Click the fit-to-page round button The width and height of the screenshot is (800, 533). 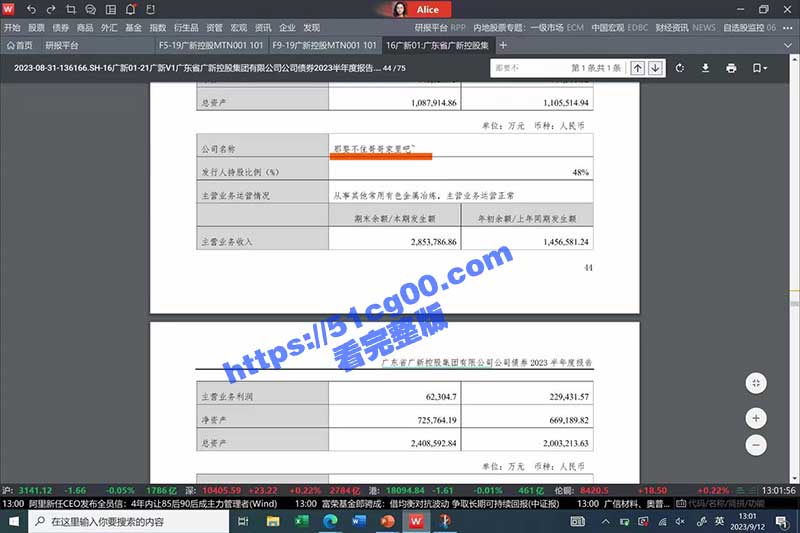[756, 384]
